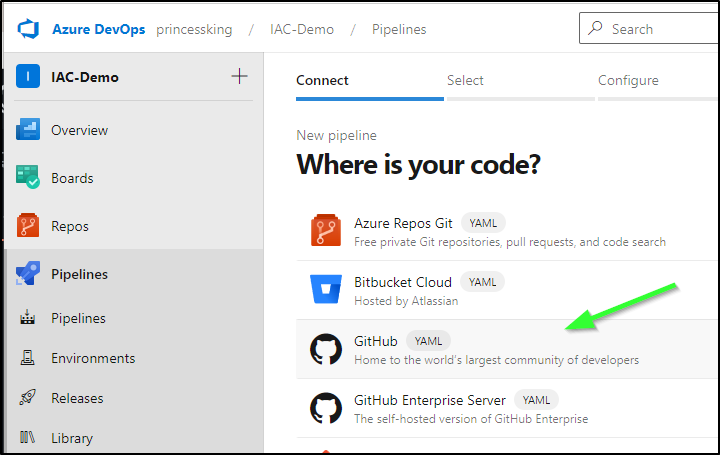Select the bold Pipelines hub label
This screenshot has height=455, width=720.
79,274
